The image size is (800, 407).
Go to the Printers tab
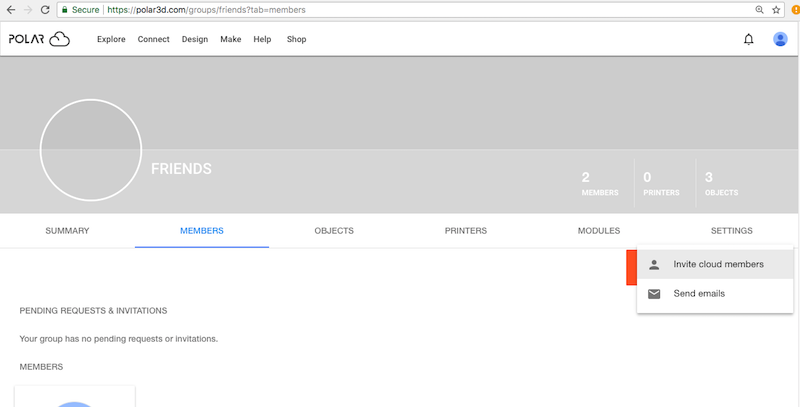(466, 231)
